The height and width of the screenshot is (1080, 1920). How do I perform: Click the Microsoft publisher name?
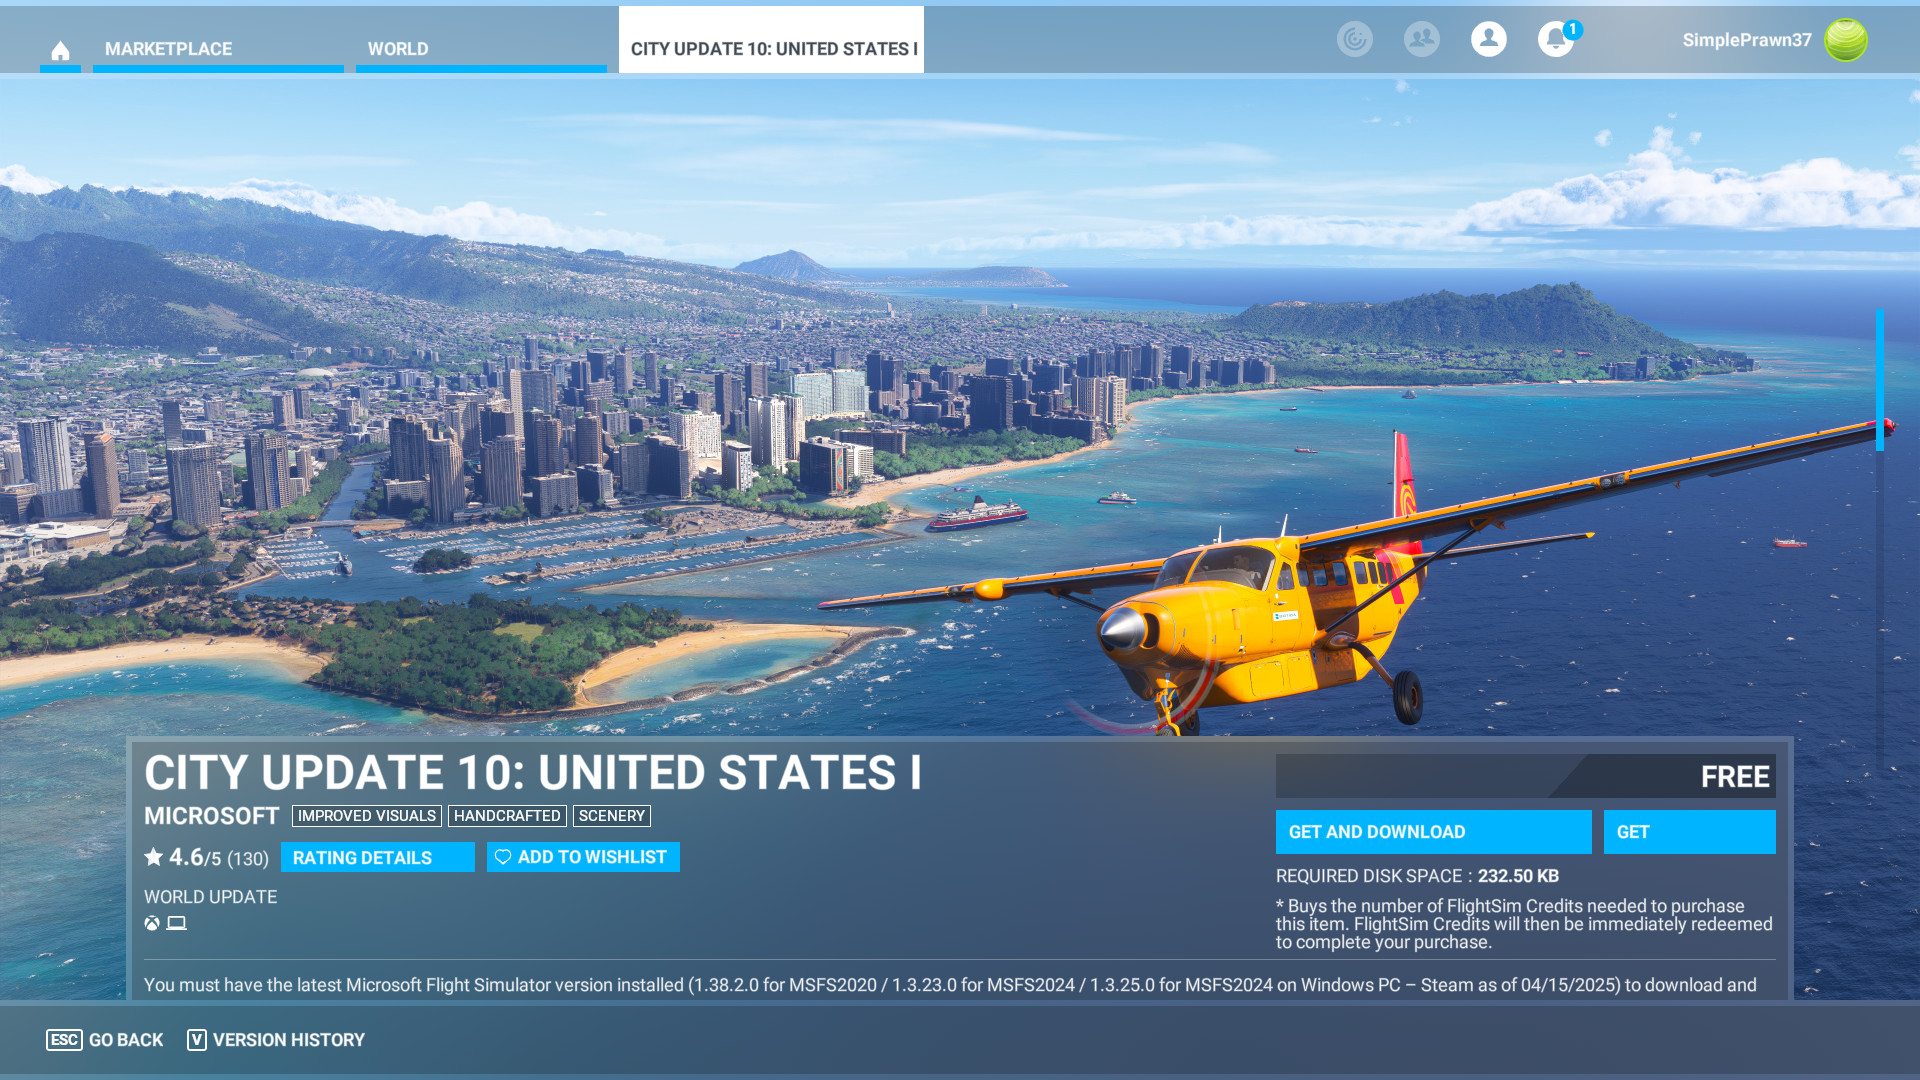211,816
